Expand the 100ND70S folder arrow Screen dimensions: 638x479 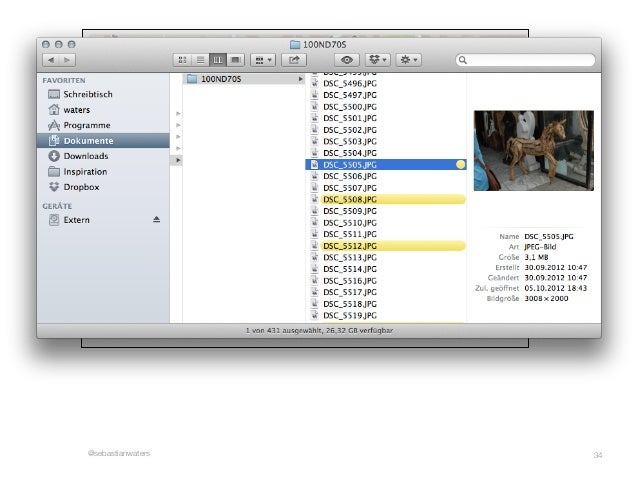click(x=300, y=79)
